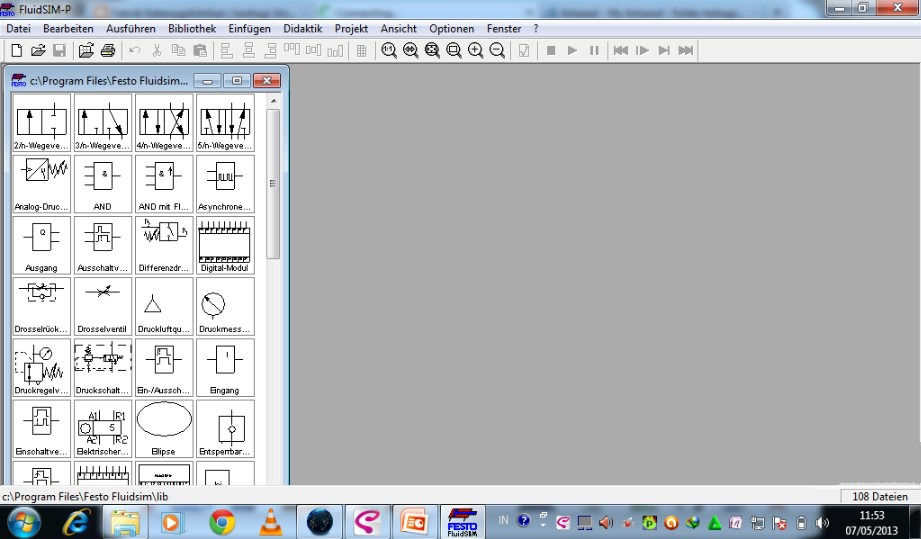Click the Print icon in toolbar
921x539 pixels.
coord(107,50)
